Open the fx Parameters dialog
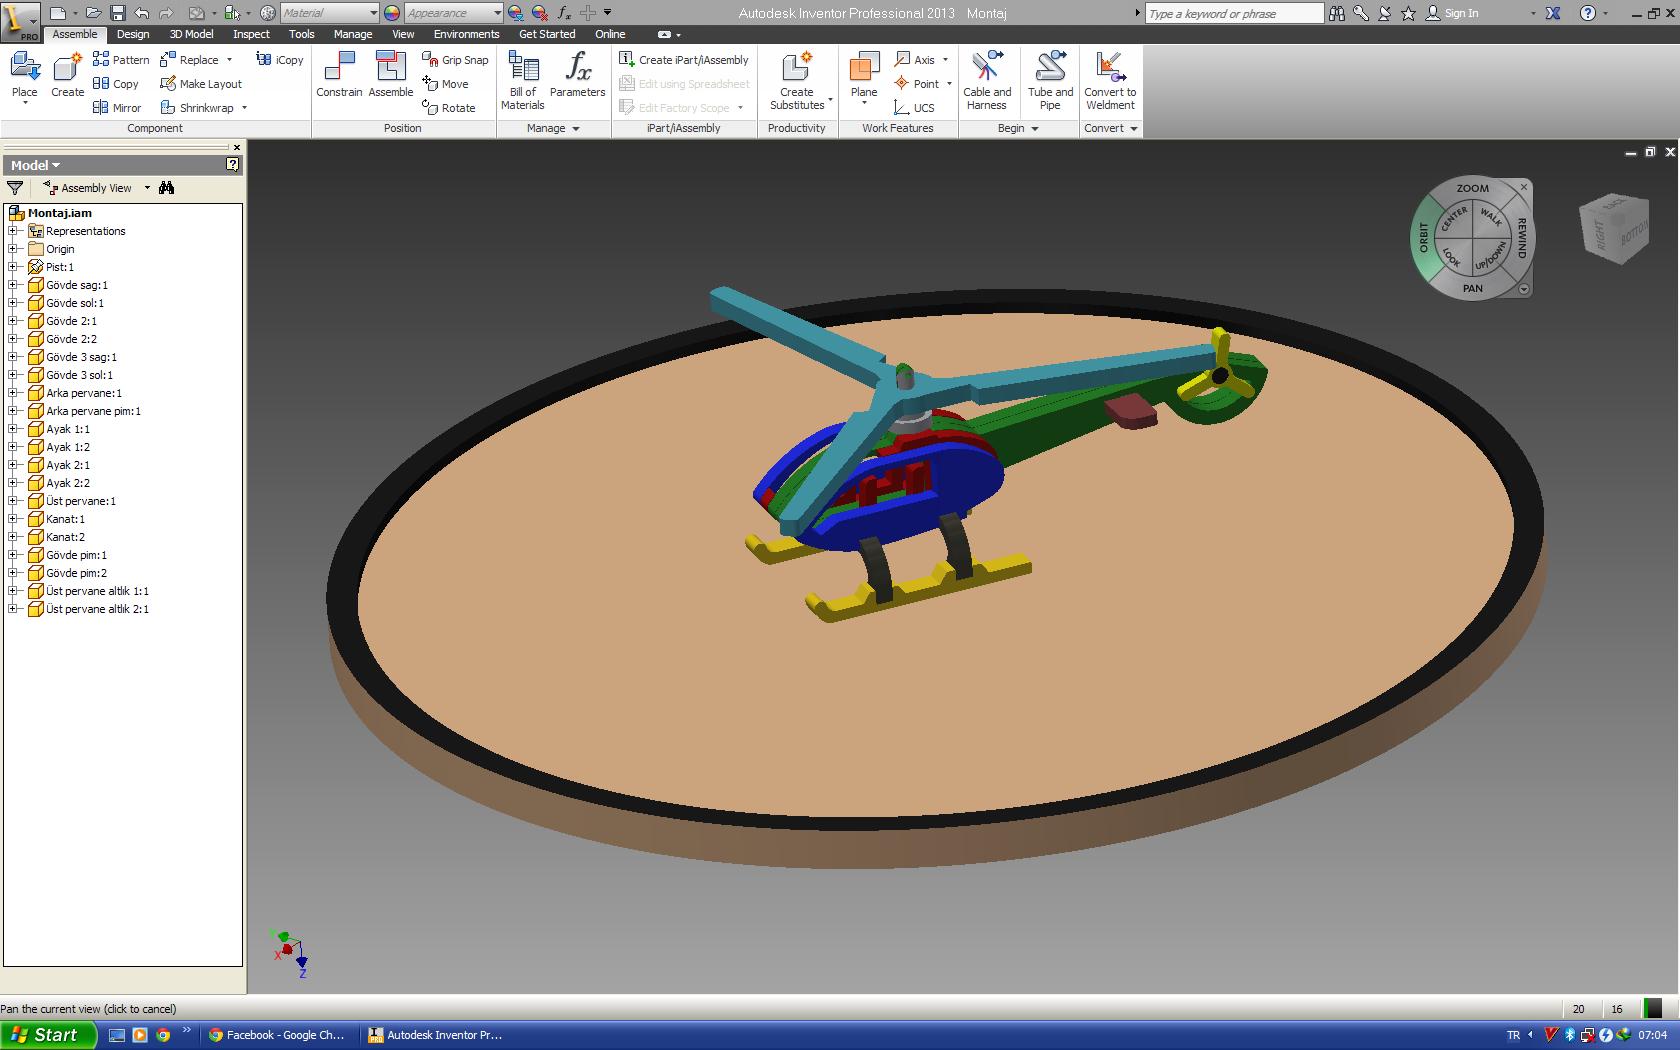Image resolution: width=1680 pixels, height=1050 pixels. tap(578, 76)
